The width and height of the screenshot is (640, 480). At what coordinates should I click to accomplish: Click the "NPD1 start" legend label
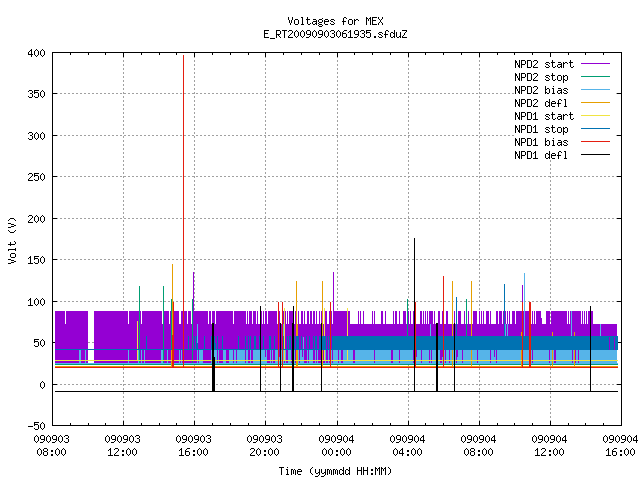pyautogui.click(x=544, y=116)
